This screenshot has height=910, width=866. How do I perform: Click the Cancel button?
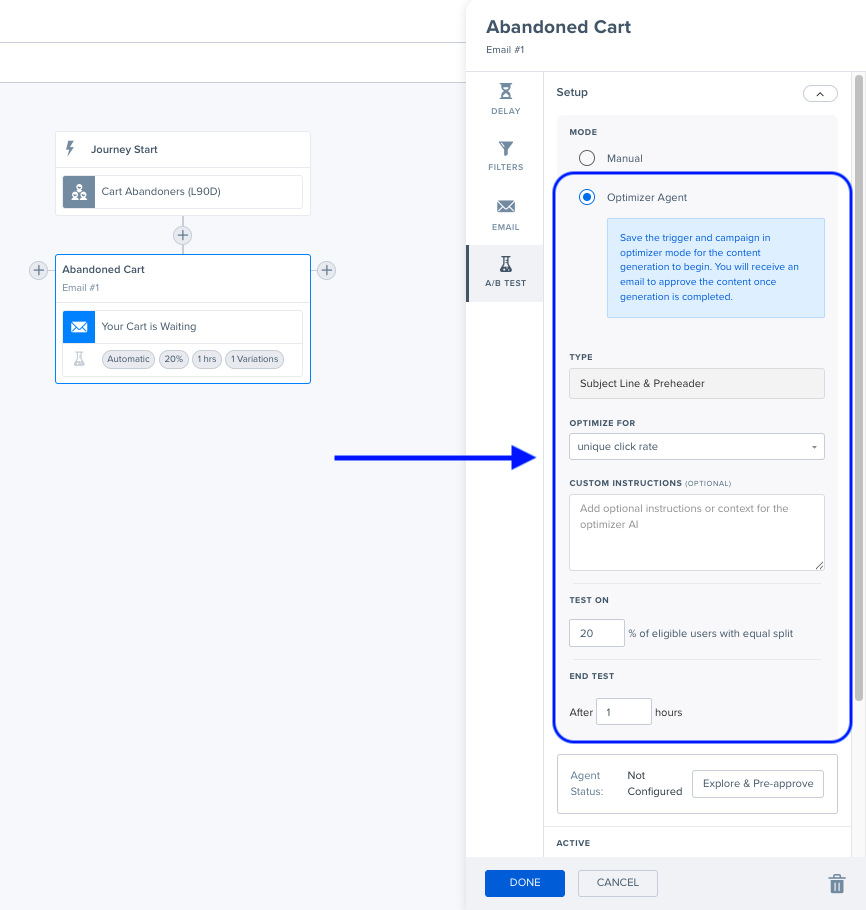[617, 883]
